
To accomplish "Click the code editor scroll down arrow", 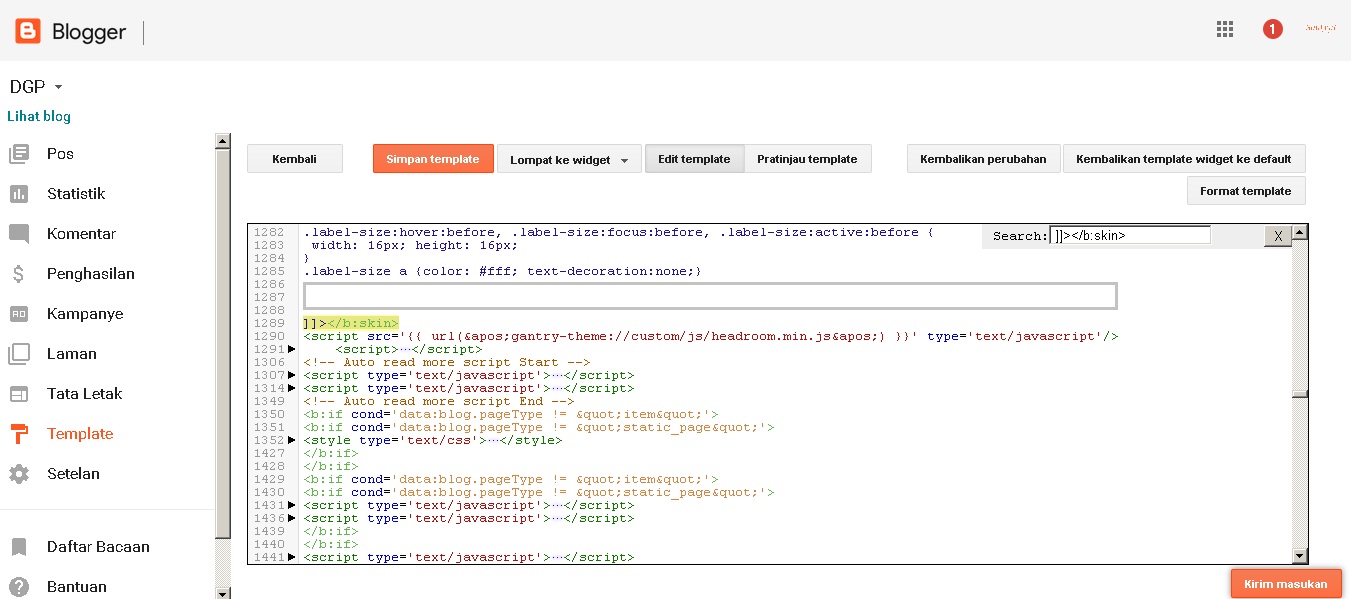I will click(1300, 556).
